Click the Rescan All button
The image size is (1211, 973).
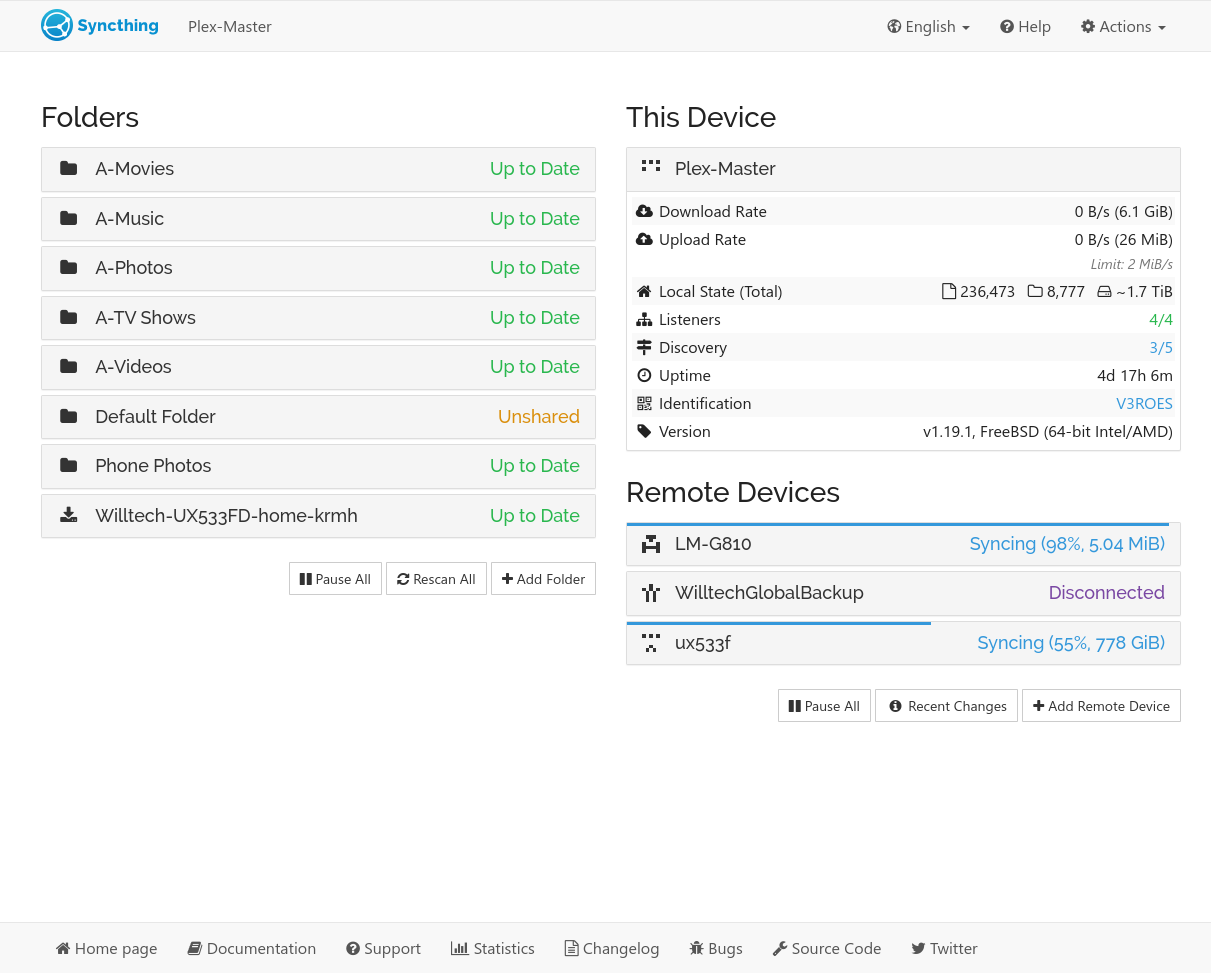click(x=436, y=578)
